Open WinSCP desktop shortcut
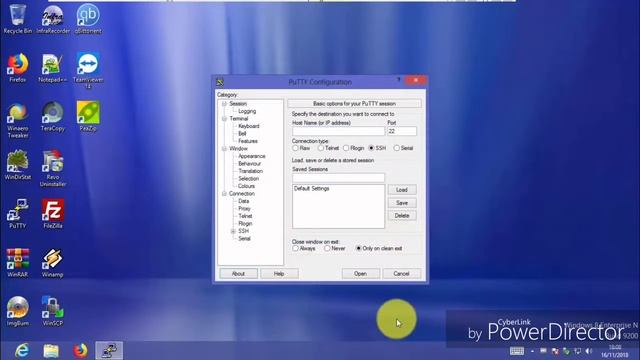Viewport: 640px width, 360px height. point(53,311)
